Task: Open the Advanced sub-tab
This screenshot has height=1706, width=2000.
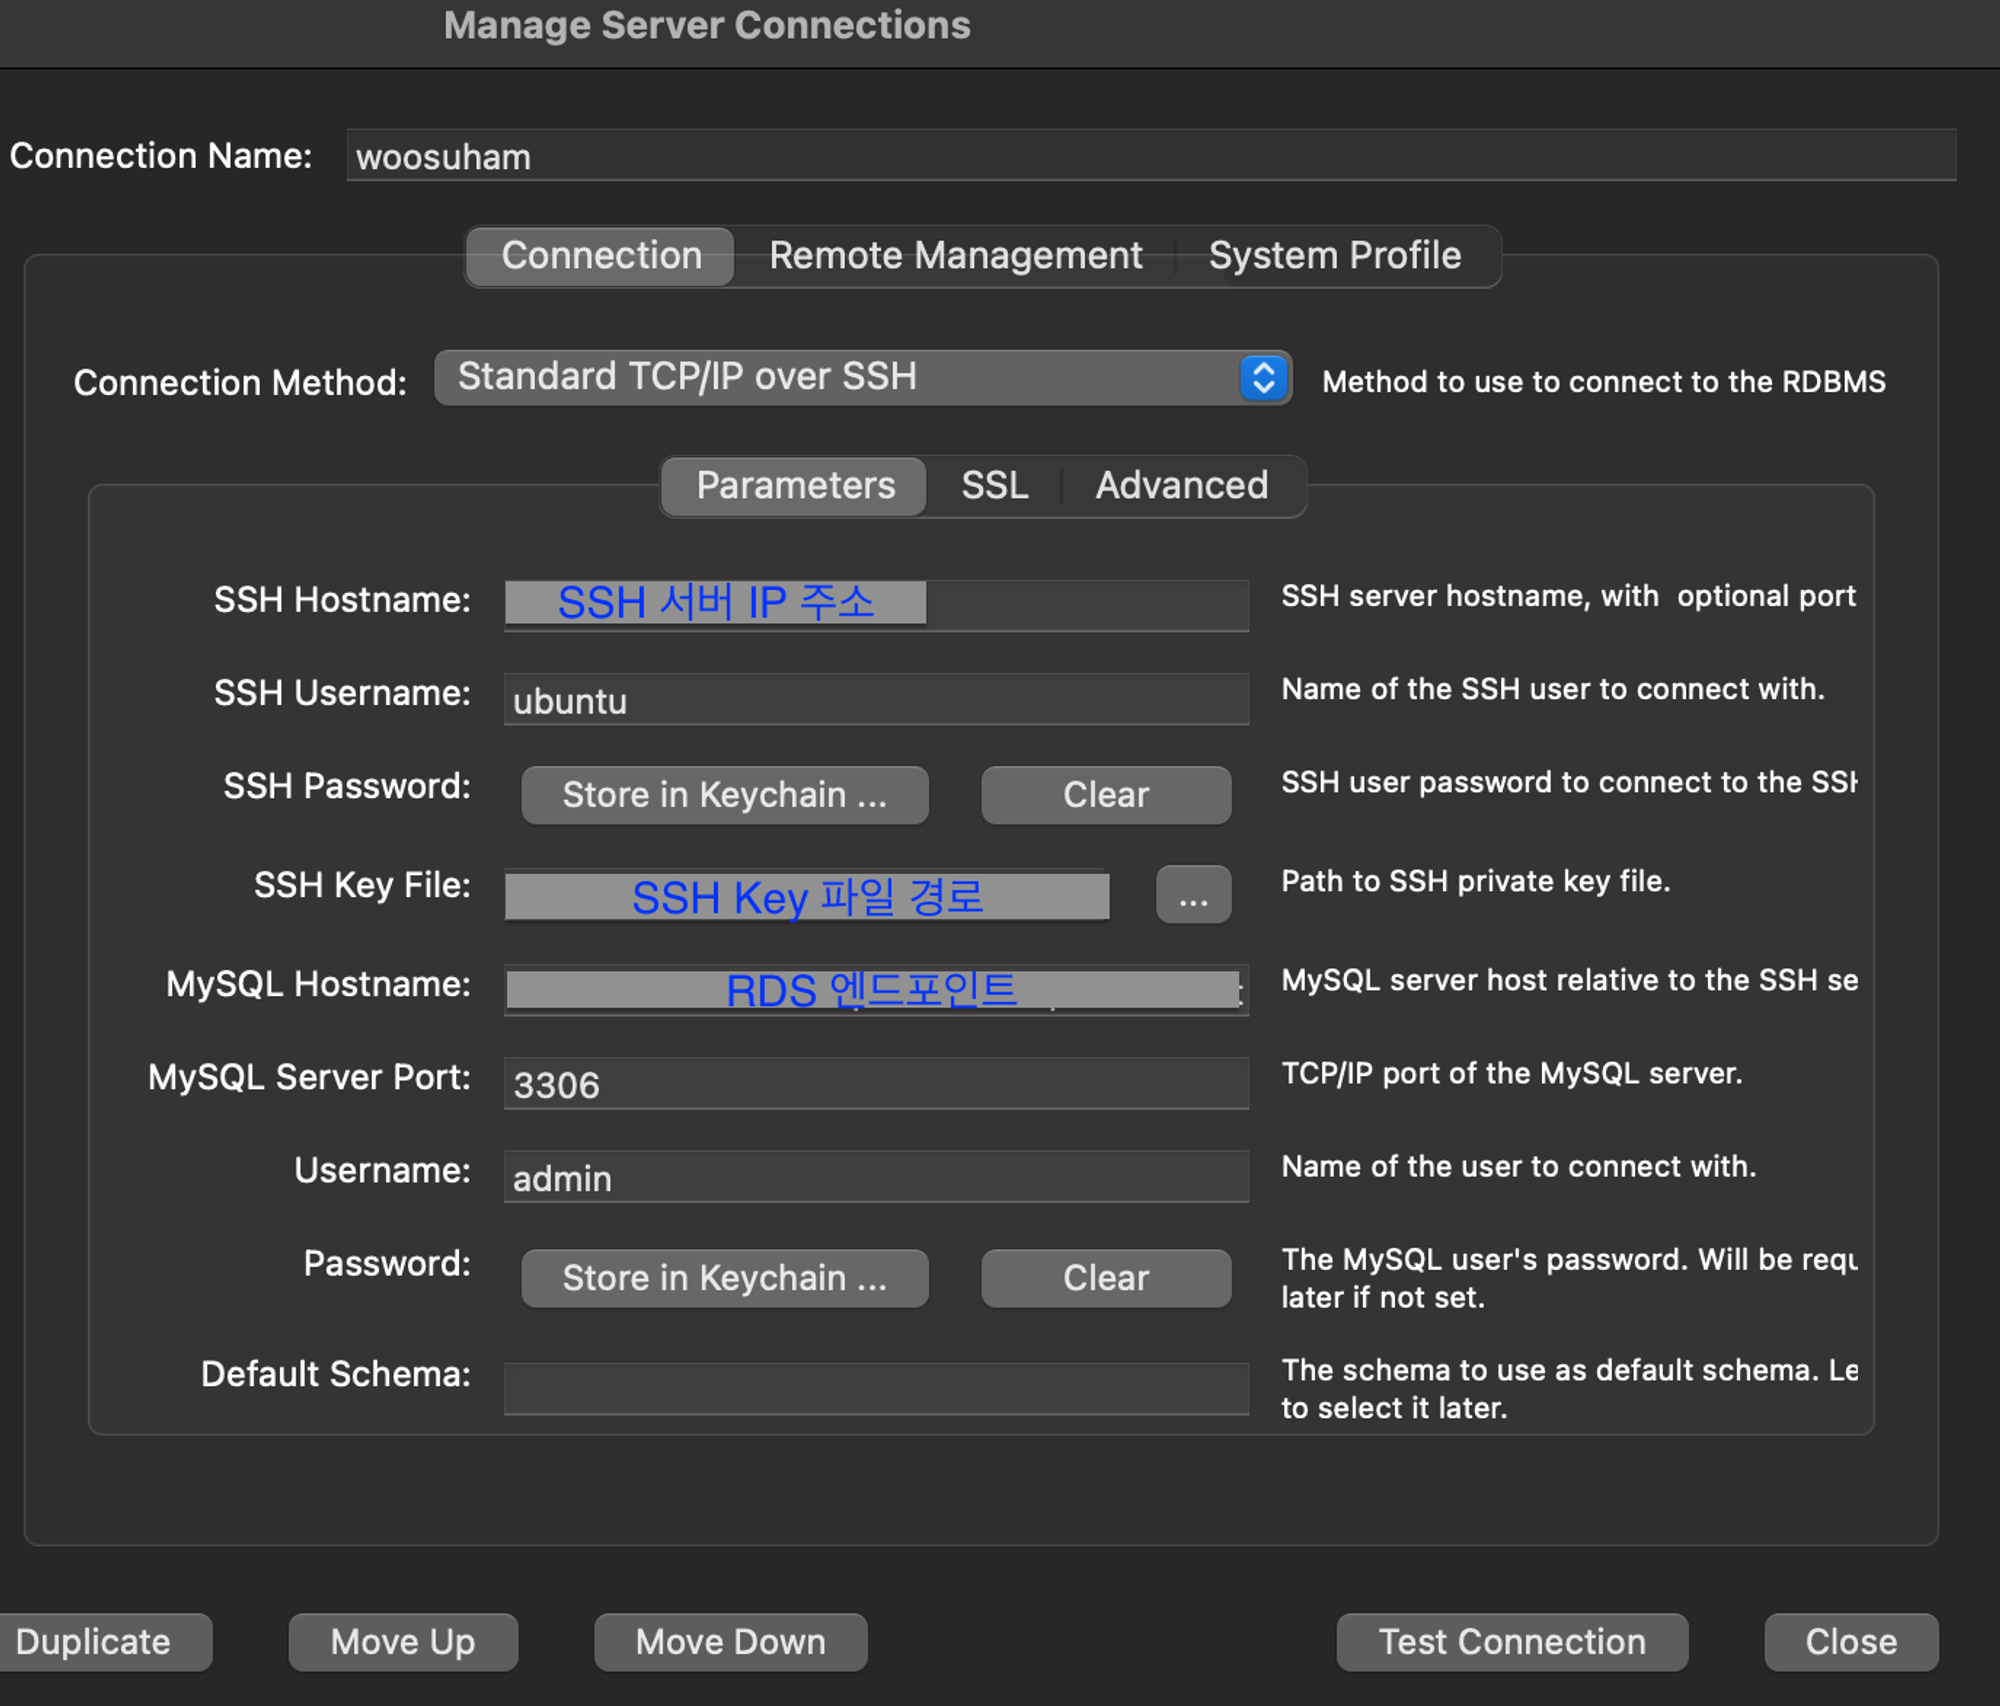Action: point(1181,486)
